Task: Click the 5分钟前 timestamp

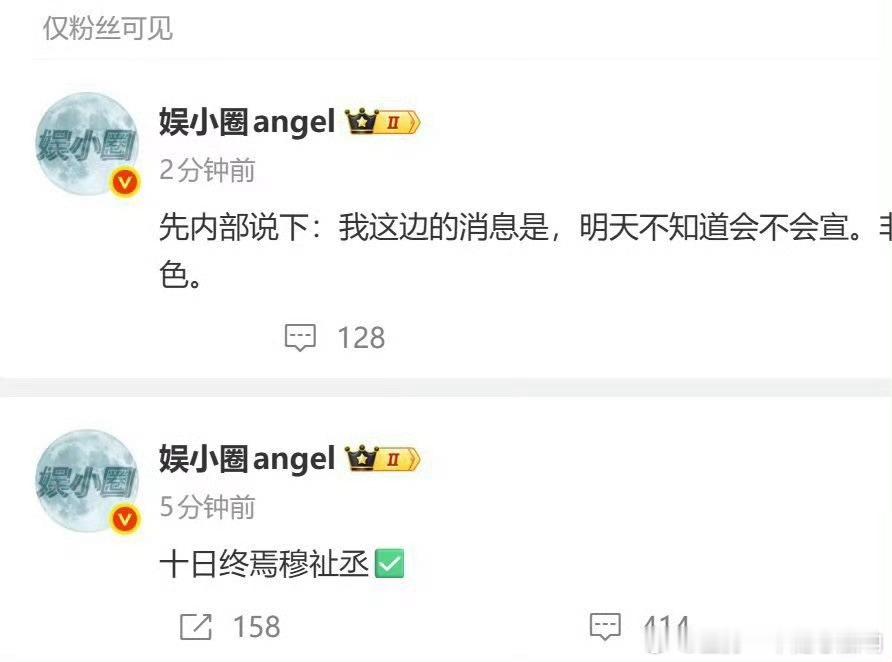Action: point(207,507)
